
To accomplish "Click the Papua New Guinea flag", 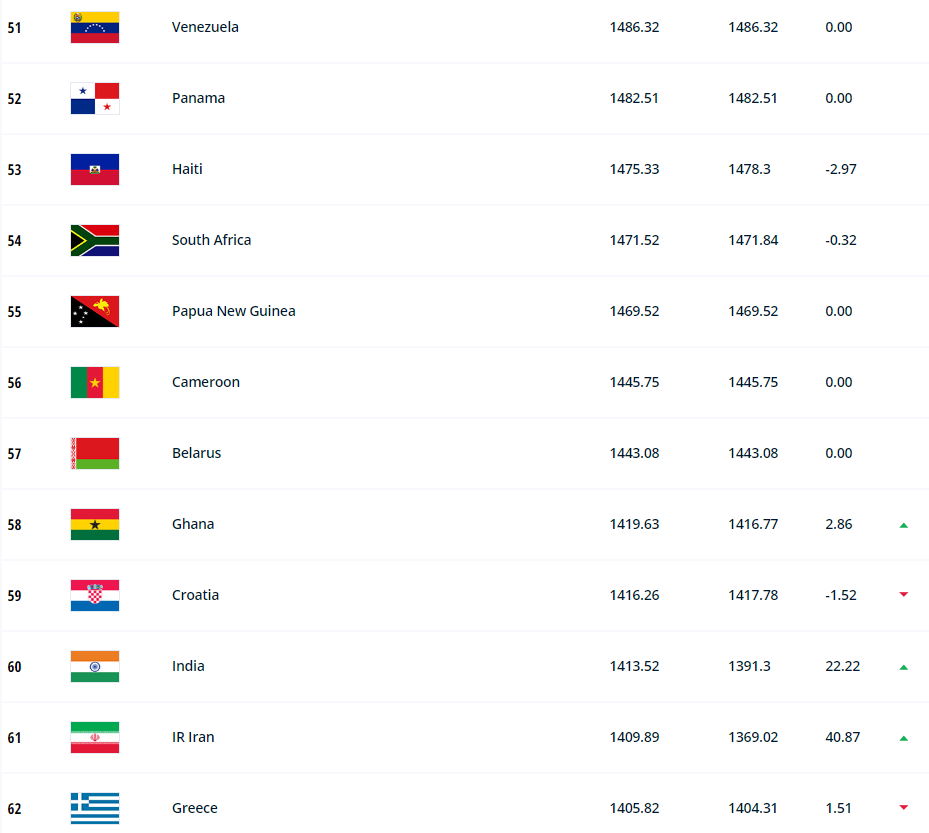I will 95,311.
